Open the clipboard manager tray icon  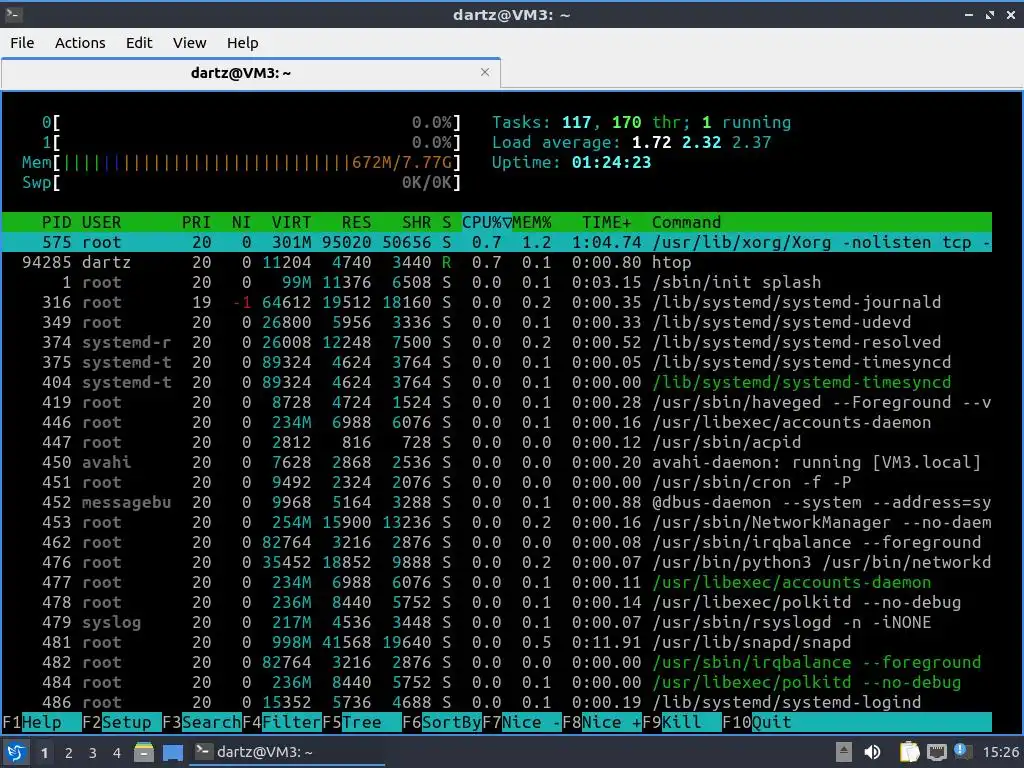click(909, 752)
